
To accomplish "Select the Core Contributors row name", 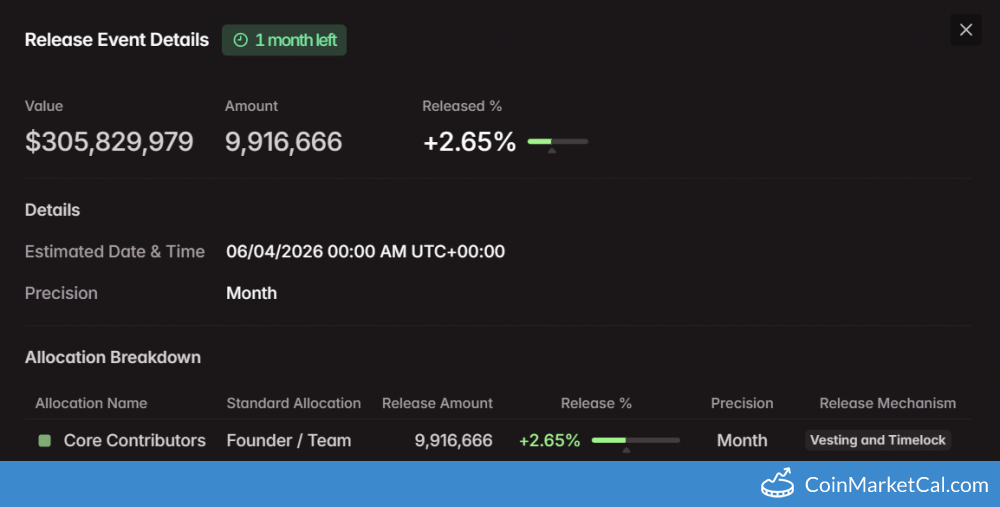I will tap(134, 440).
